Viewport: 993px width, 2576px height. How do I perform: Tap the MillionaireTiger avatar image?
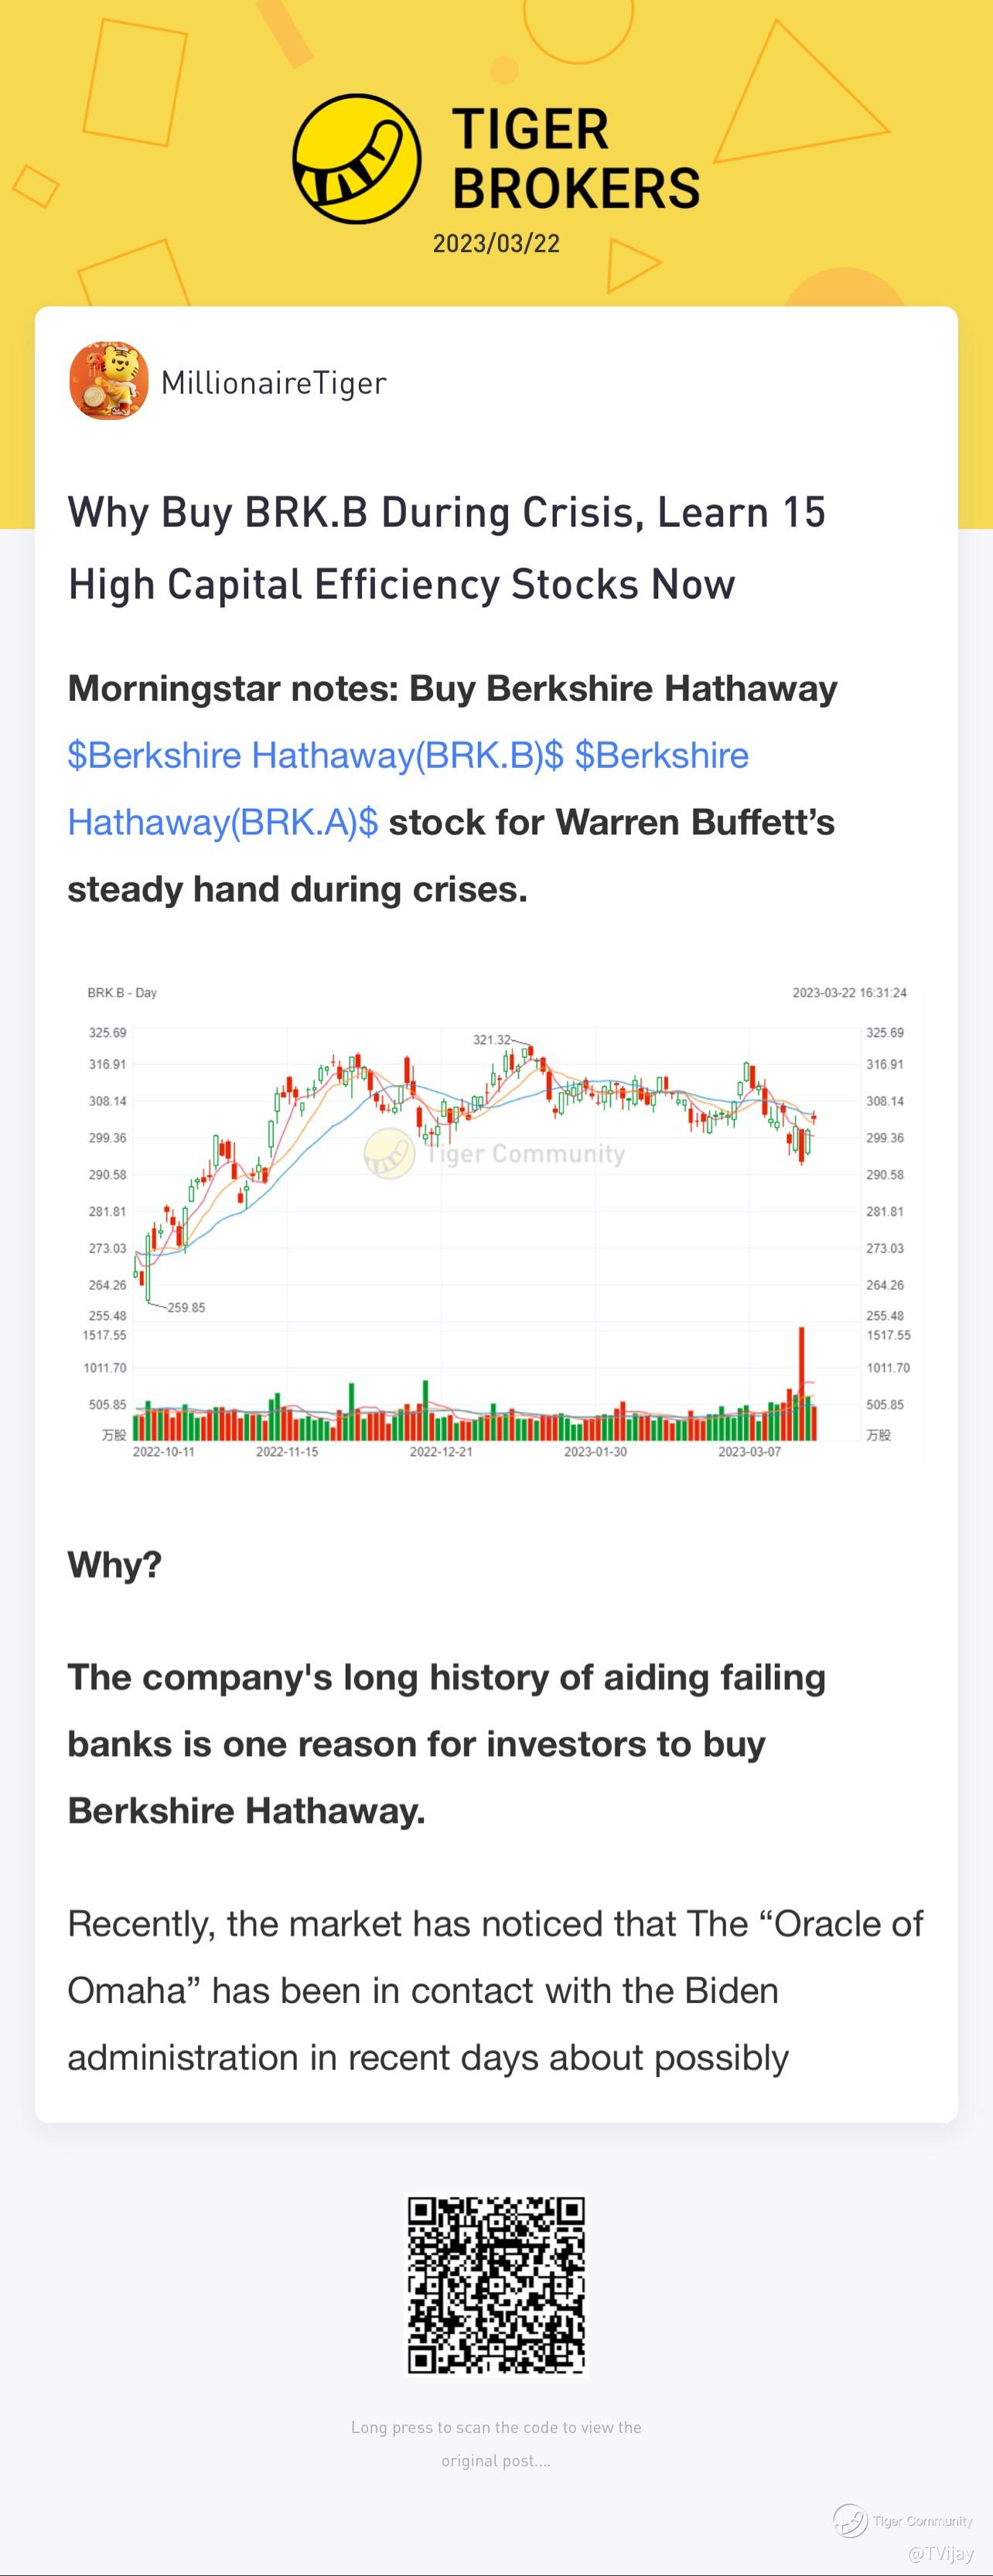tap(109, 381)
